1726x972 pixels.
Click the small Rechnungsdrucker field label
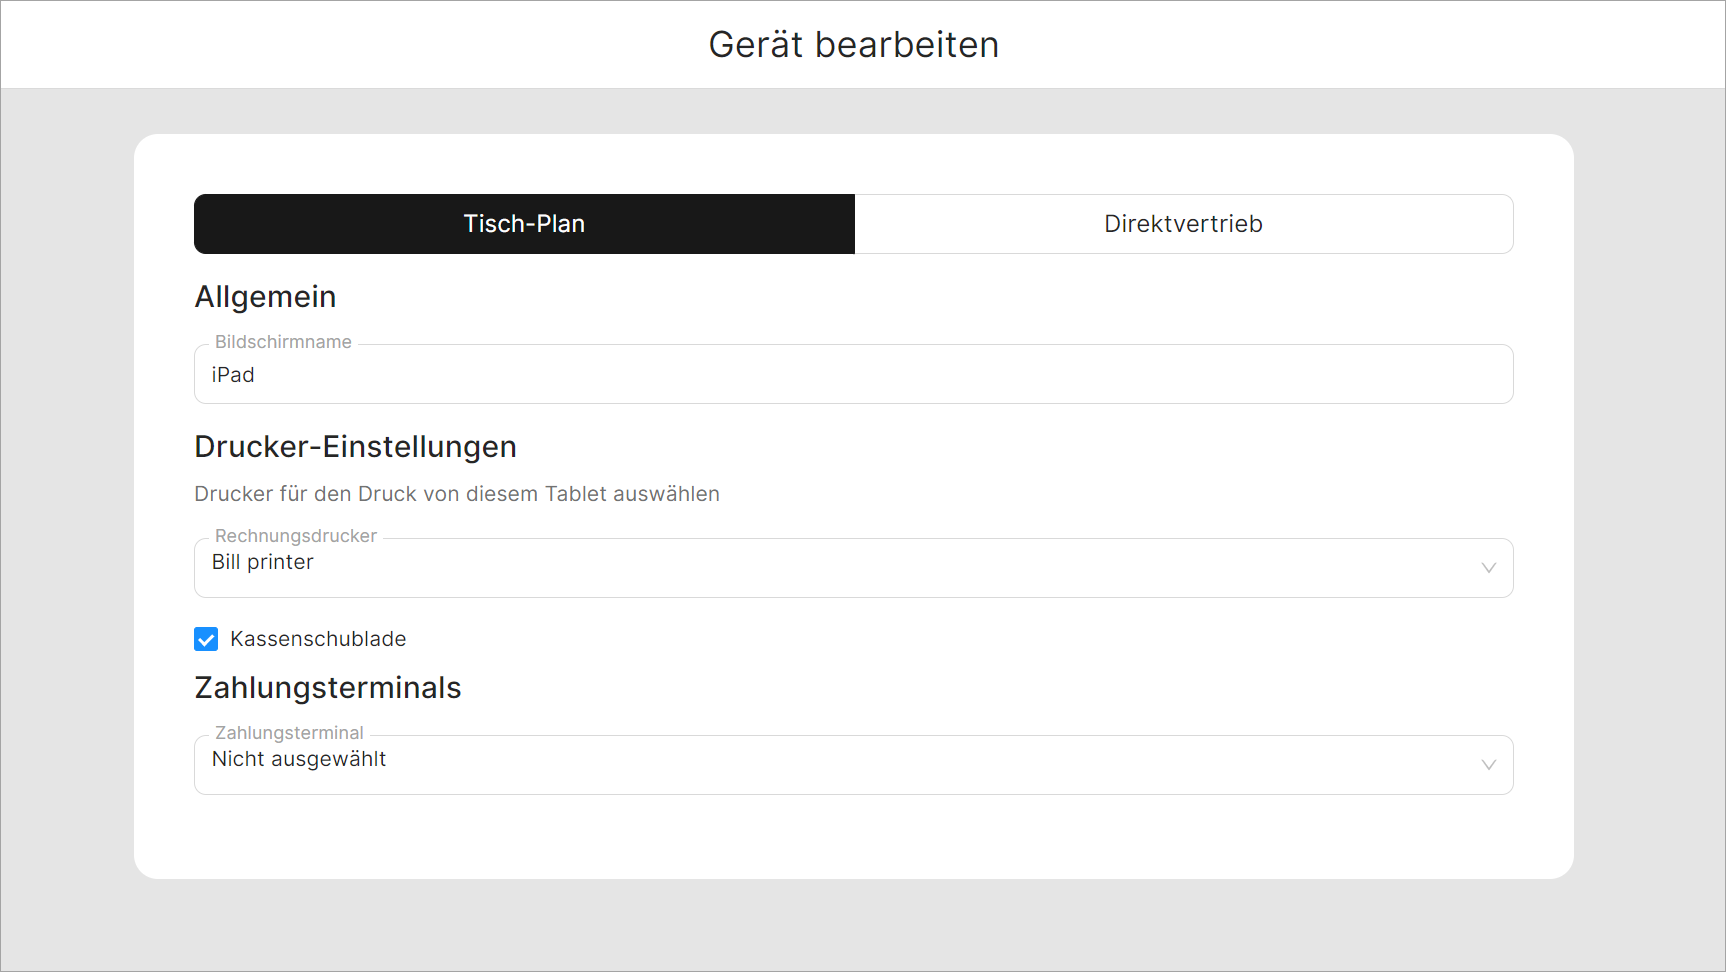296,536
